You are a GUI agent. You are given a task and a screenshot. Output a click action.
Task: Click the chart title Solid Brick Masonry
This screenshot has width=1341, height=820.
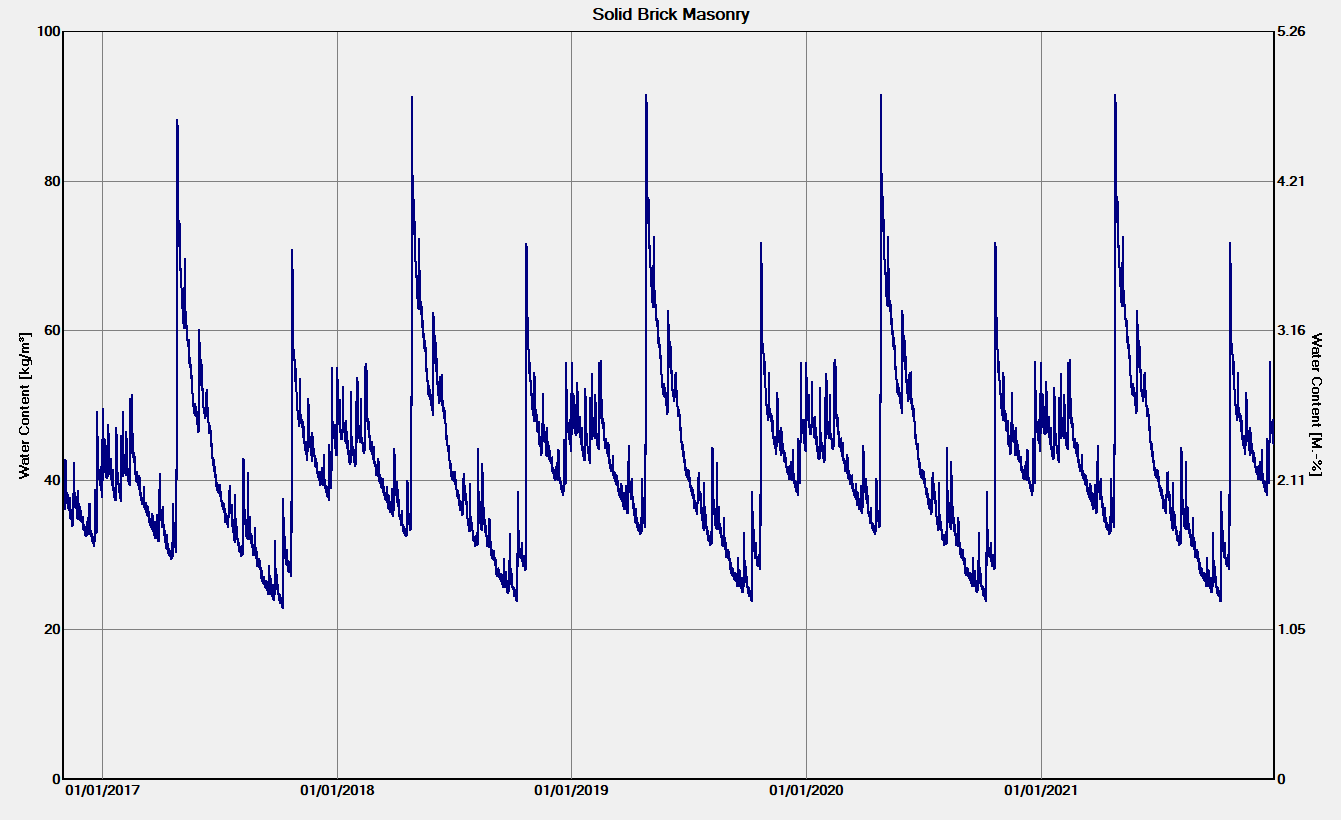point(670,14)
